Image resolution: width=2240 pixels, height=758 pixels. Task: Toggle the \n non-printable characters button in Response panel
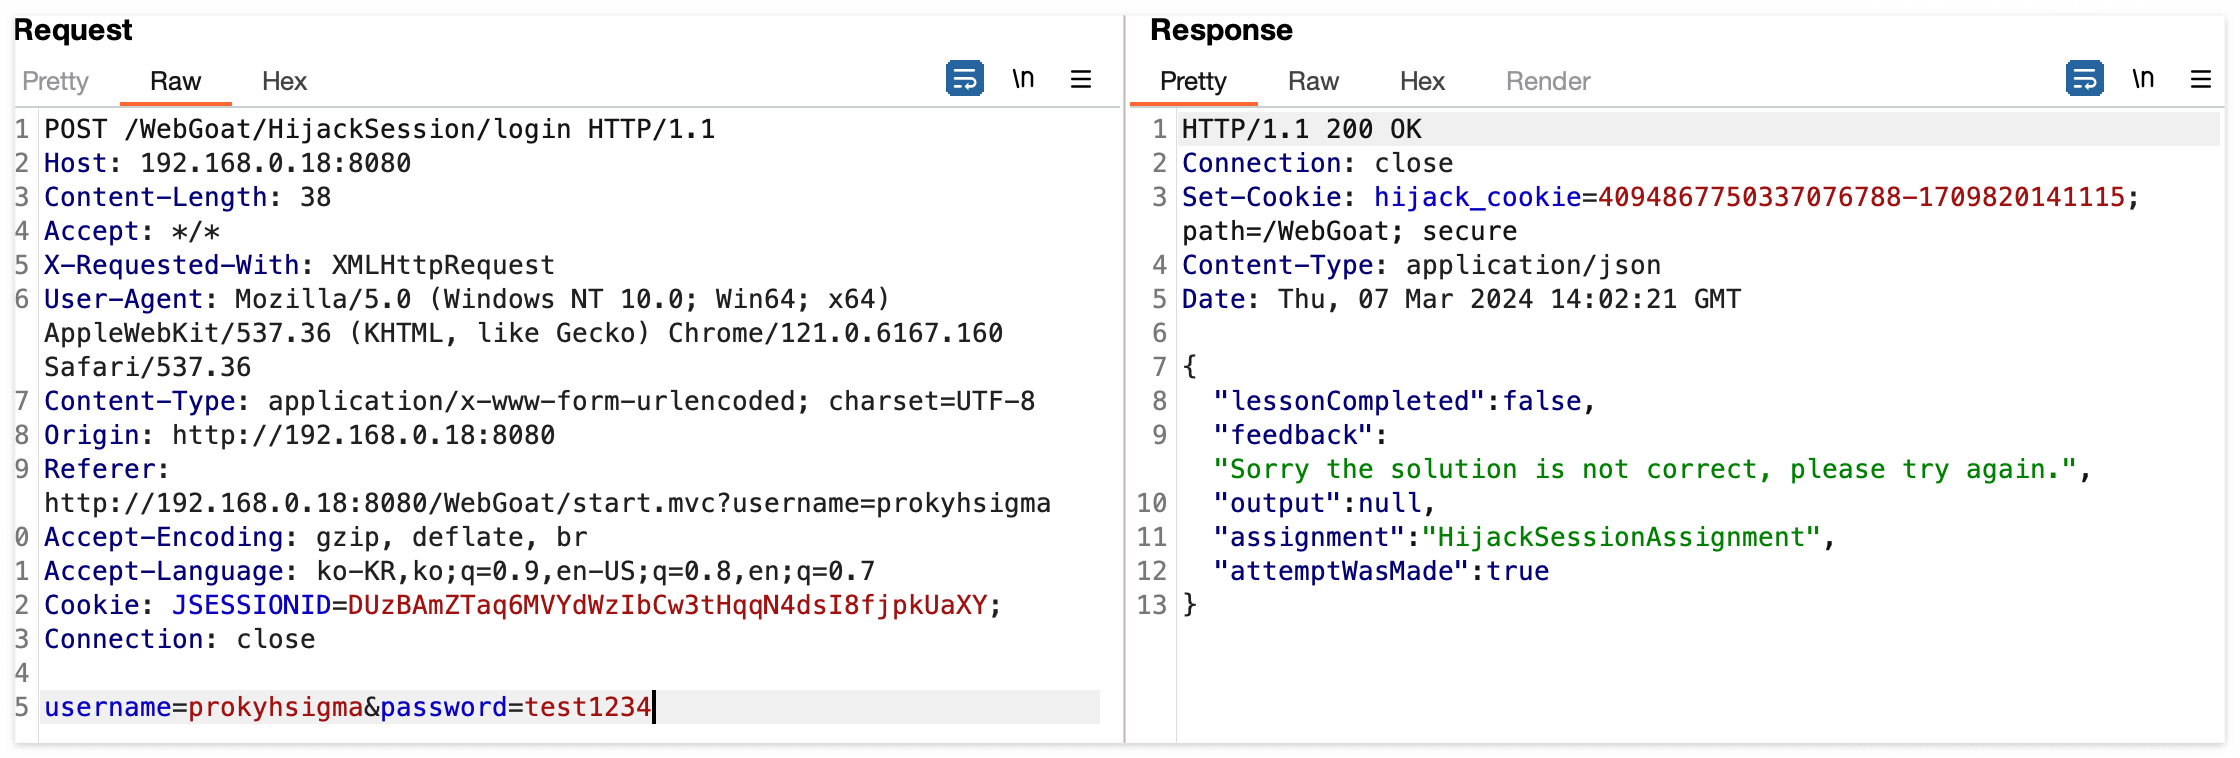2143,79
